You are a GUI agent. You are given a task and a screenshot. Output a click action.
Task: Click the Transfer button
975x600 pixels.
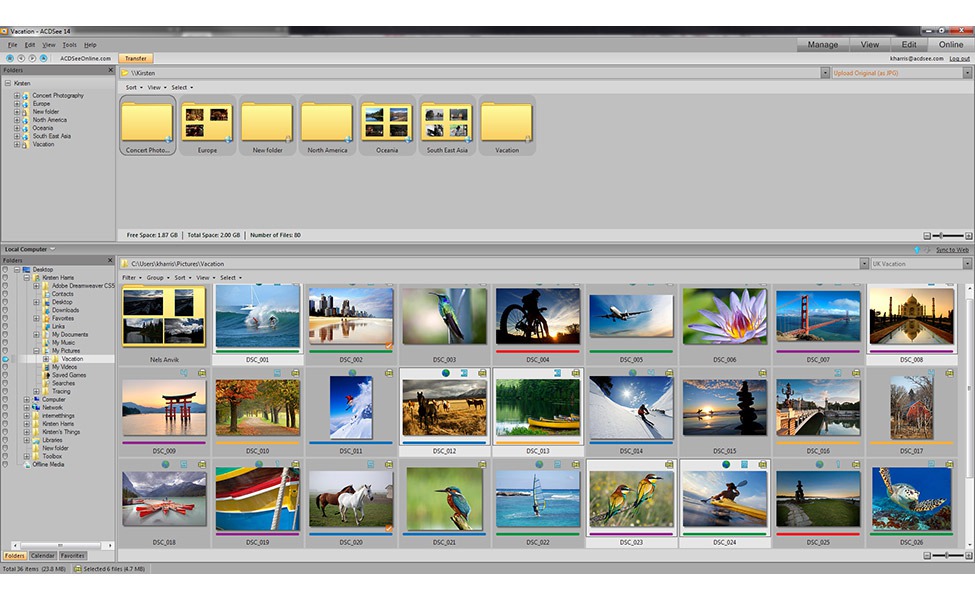pos(136,58)
